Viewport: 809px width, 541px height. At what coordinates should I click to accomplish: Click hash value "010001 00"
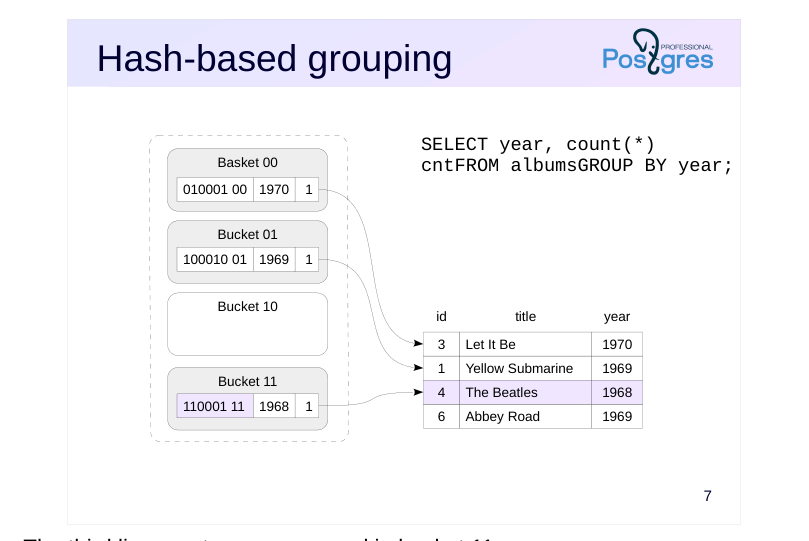point(215,189)
